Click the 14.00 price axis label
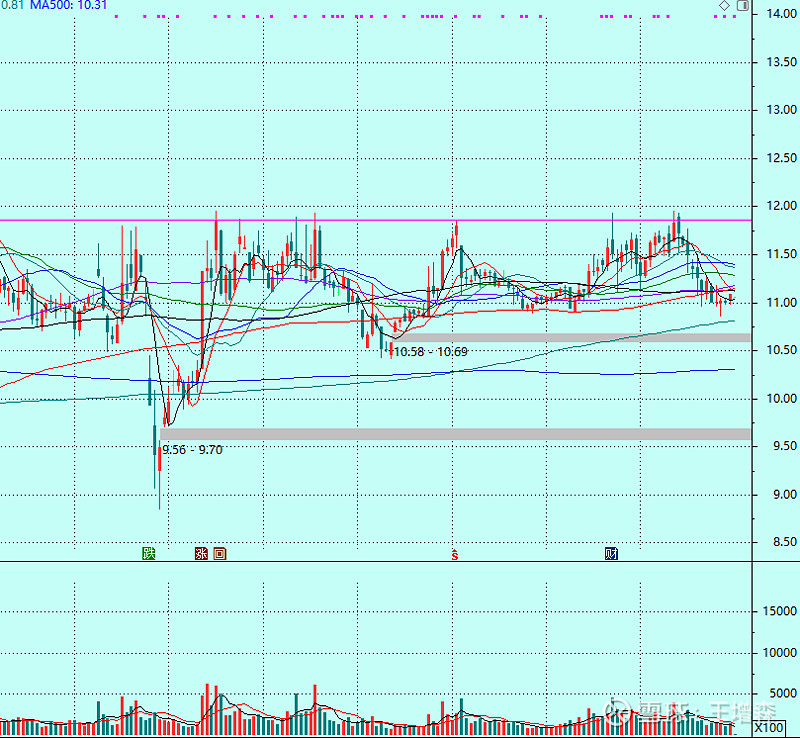 781,14
